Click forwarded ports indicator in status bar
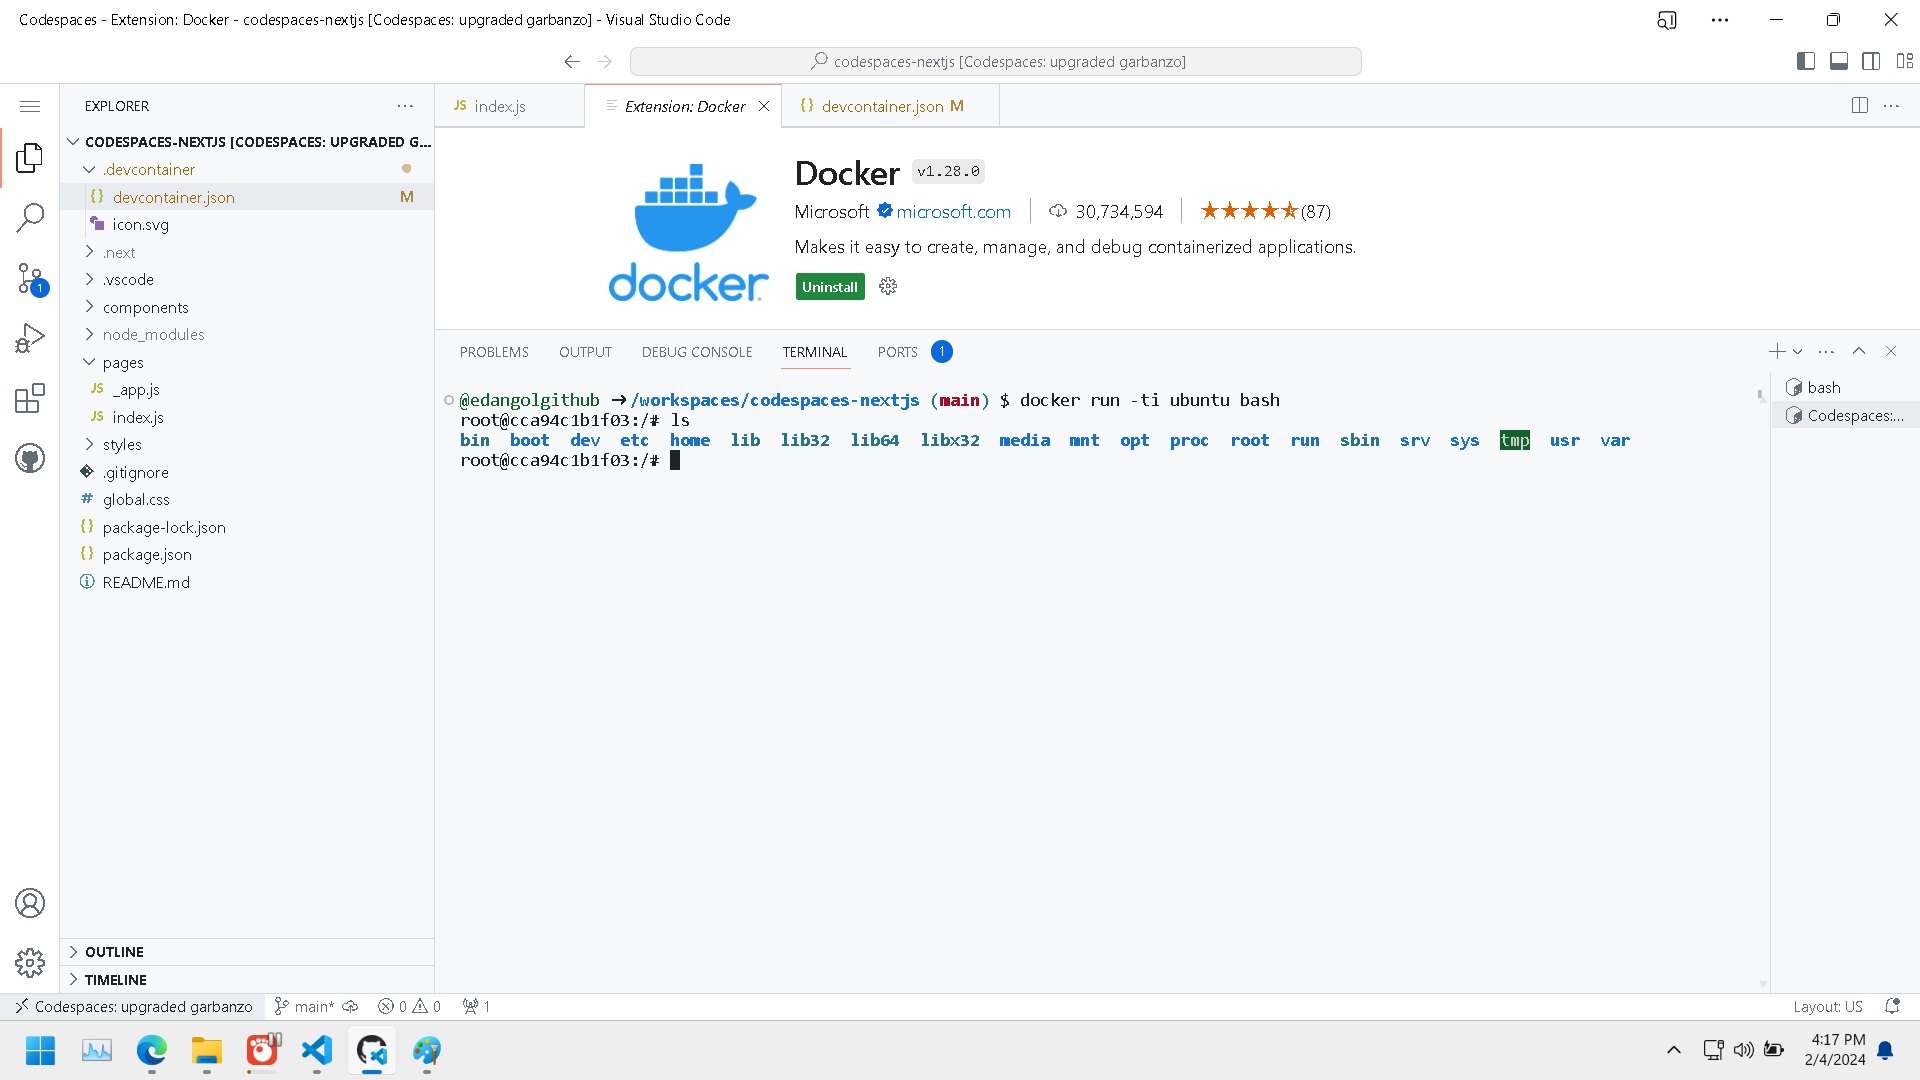 click(477, 1007)
